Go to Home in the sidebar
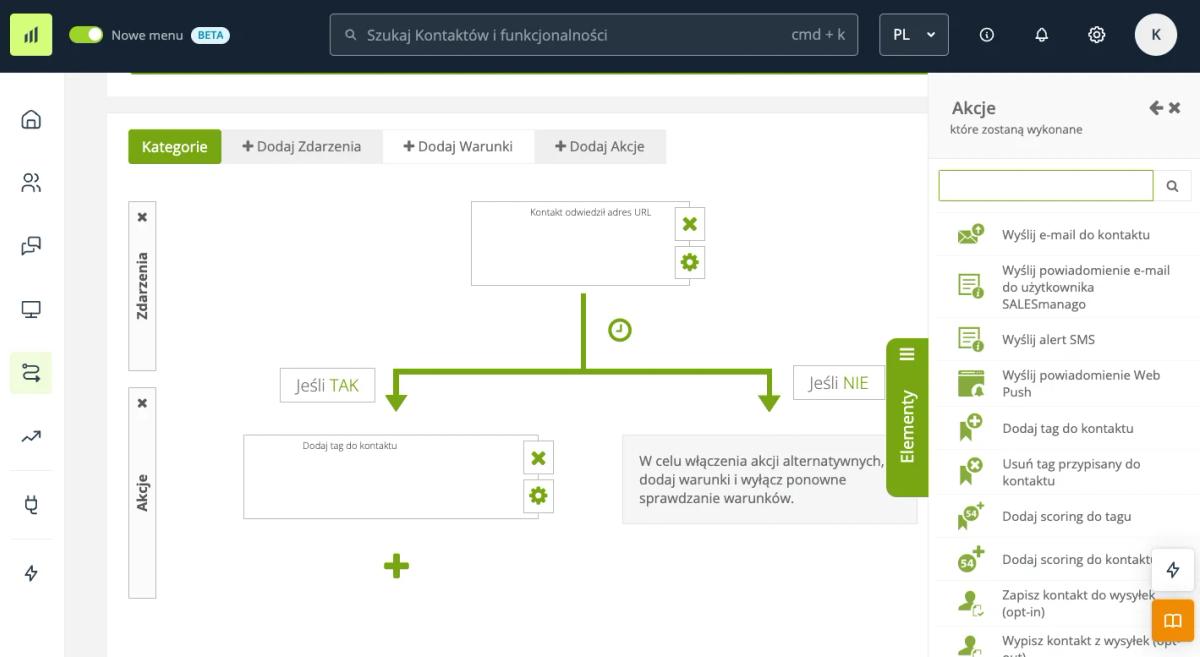Screen dimensions: 1200x657 (31, 120)
